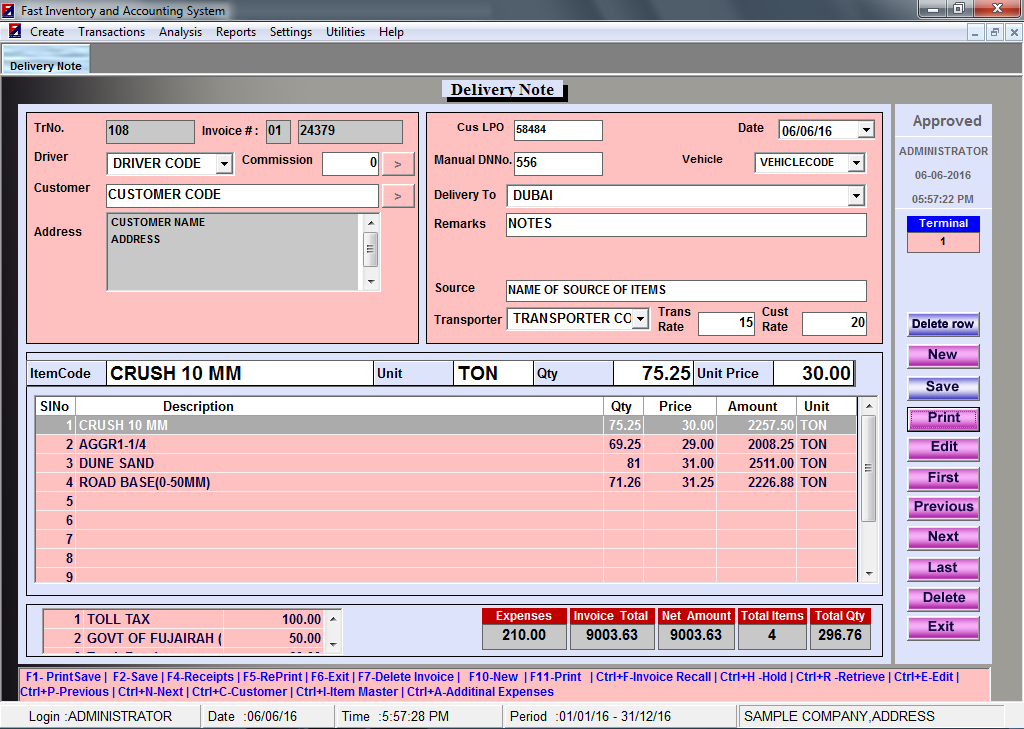Click the Save button
Screen dimensions: 1024x729
[x=942, y=387]
